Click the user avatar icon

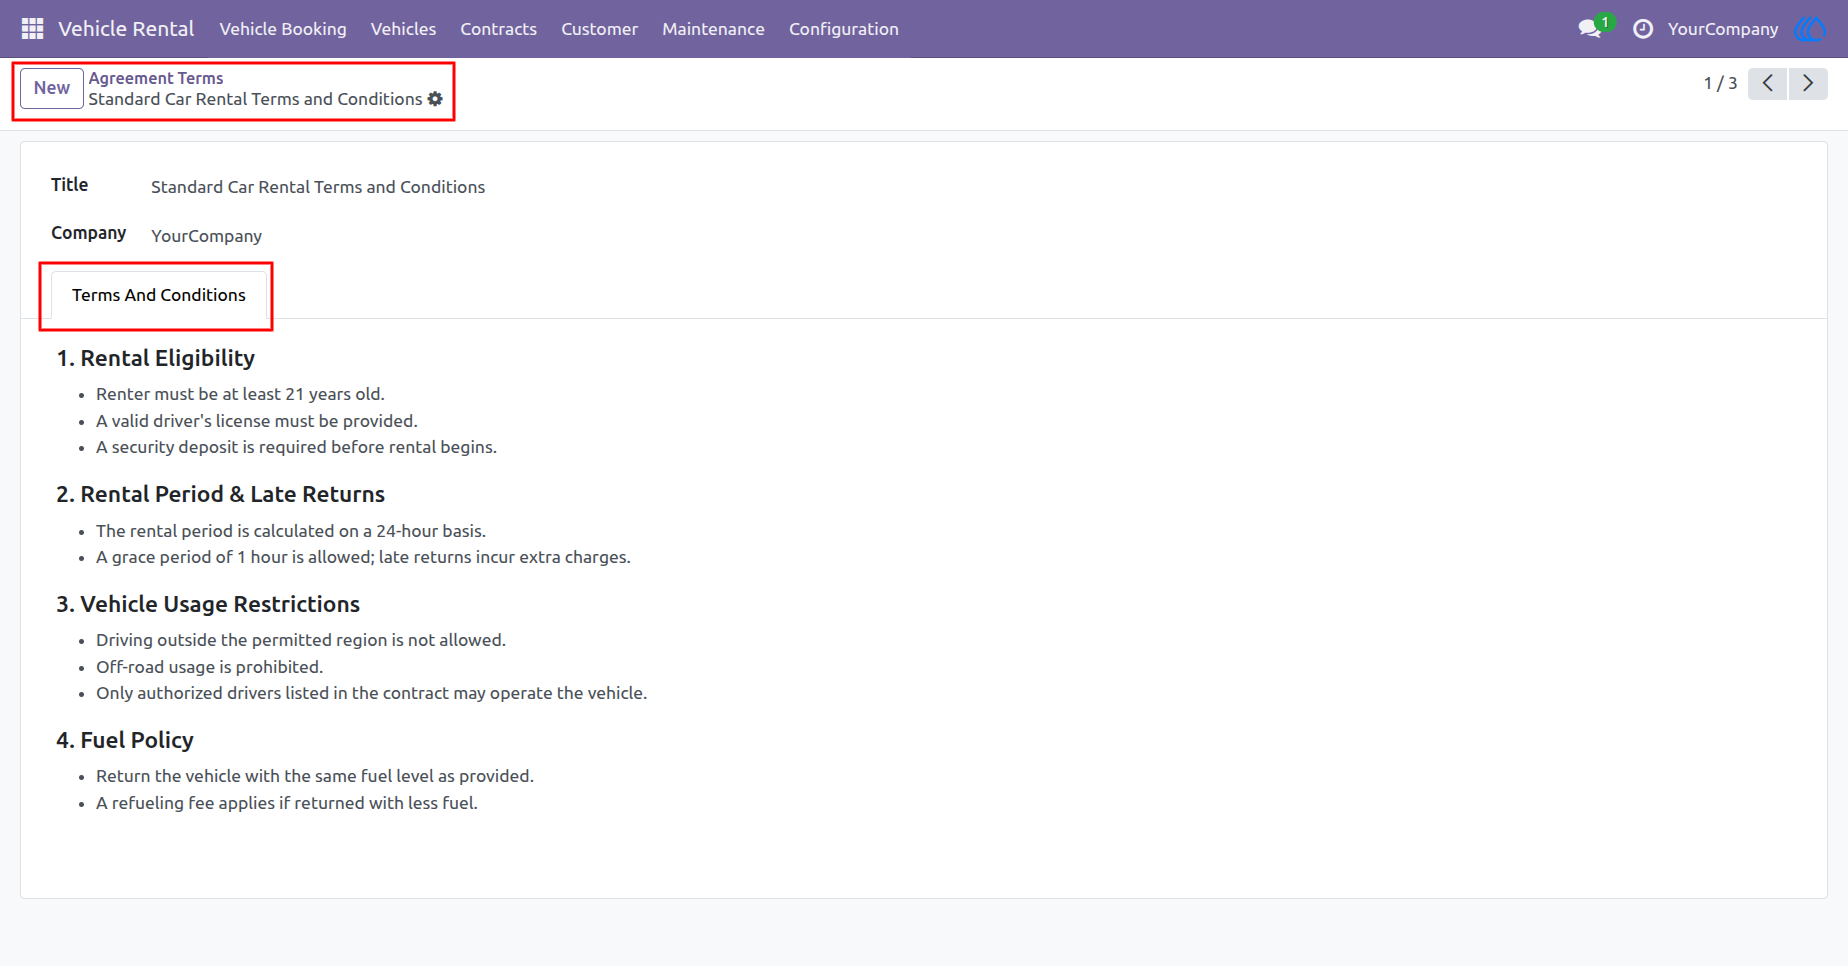click(1811, 29)
